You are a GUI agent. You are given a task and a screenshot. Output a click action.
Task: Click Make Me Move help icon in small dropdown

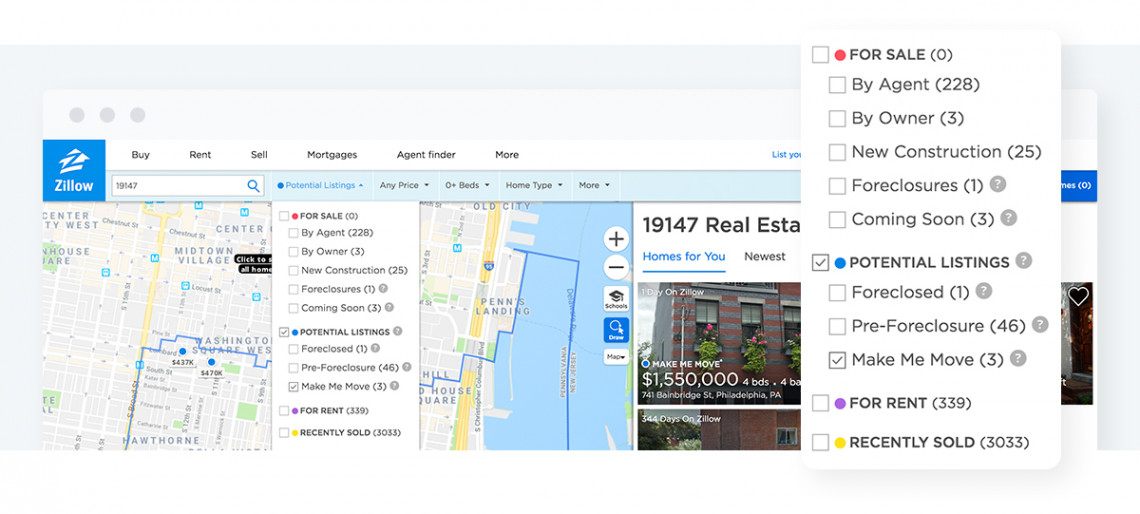394,386
